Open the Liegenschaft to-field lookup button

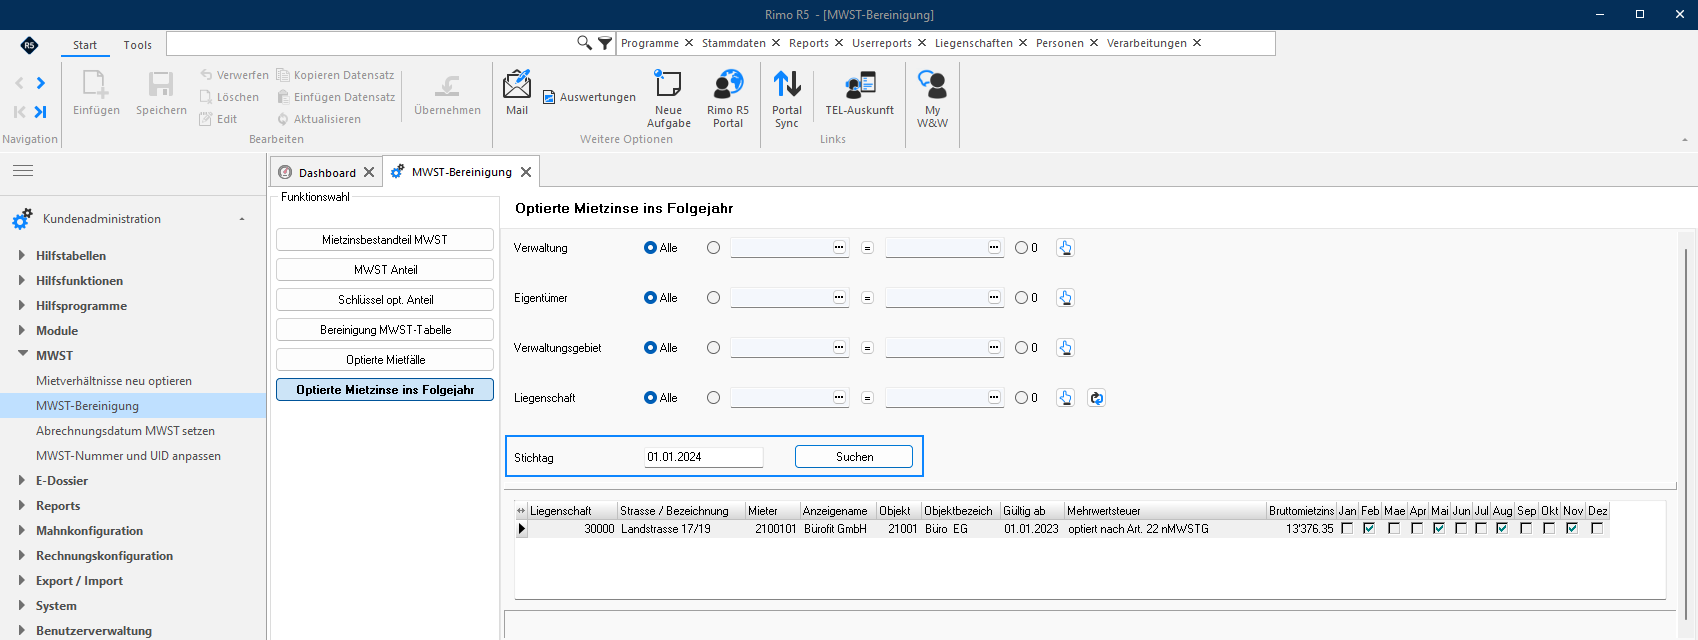click(994, 397)
